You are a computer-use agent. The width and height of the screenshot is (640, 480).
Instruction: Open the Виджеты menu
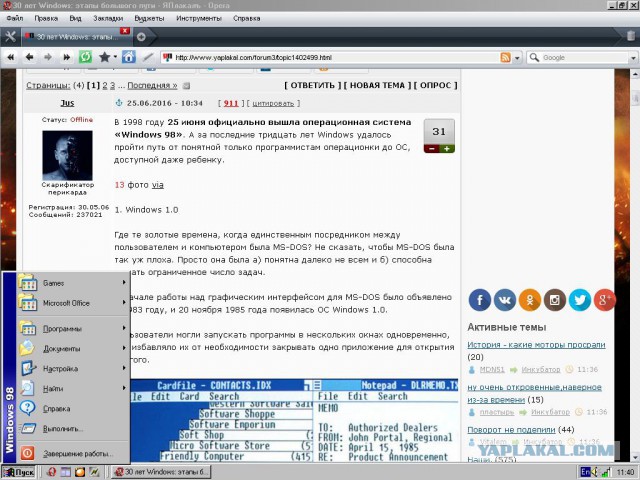point(149,18)
